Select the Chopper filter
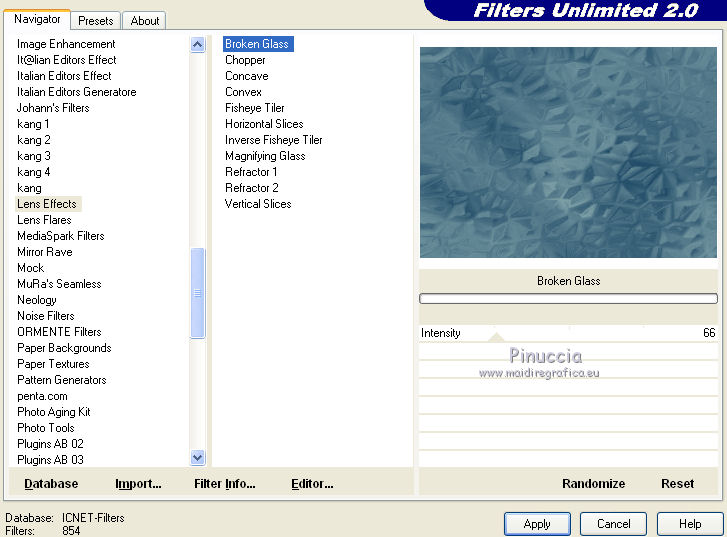Viewport: 727px width, 537px height. point(245,60)
